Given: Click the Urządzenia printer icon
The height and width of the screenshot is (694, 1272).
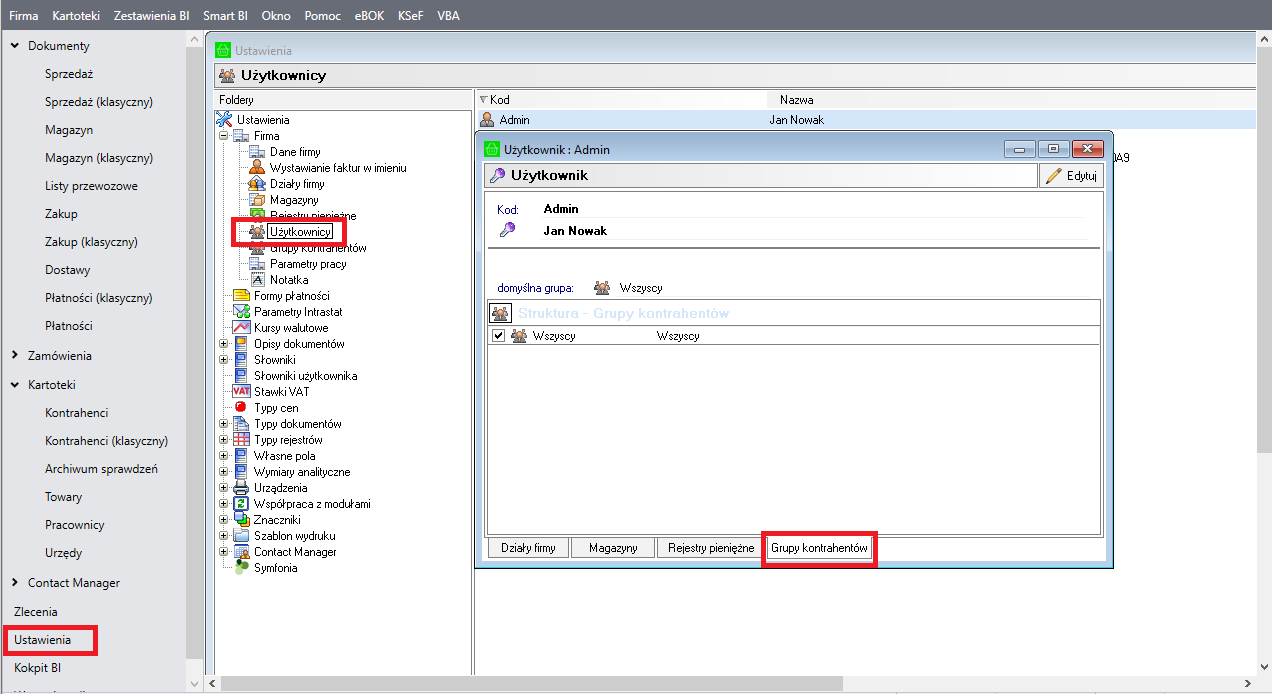Looking at the screenshot, I should point(240,488).
